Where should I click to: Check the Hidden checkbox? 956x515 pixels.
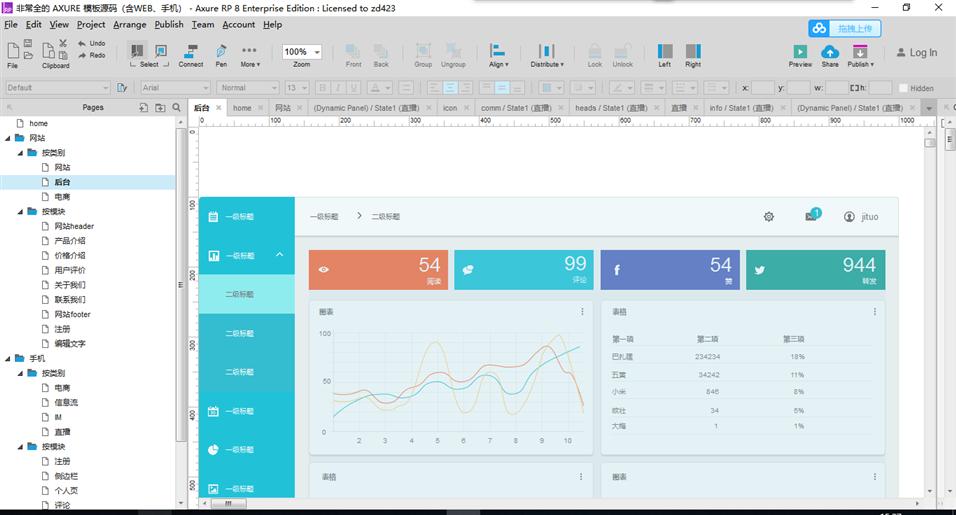(903, 88)
